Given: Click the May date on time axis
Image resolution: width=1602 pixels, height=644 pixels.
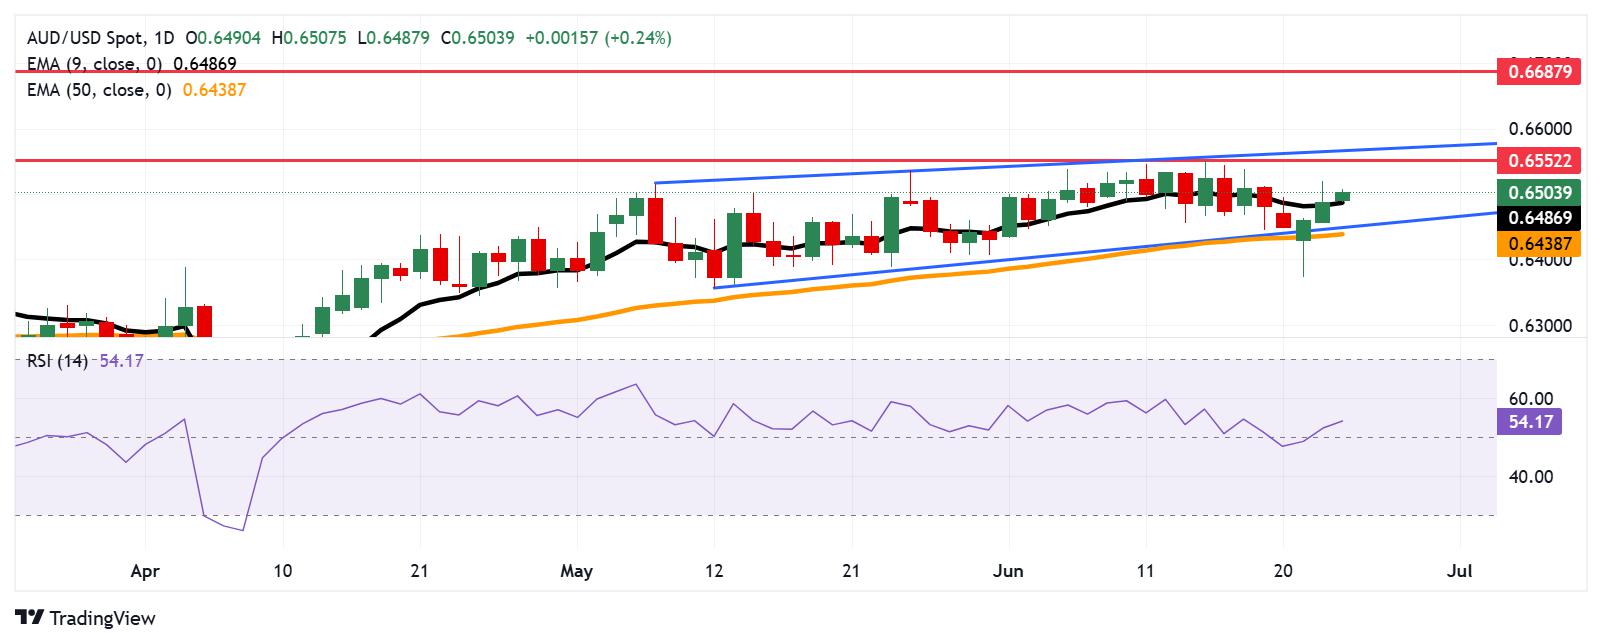Looking at the screenshot, I should pyautogui.click(x=577, y=571).
